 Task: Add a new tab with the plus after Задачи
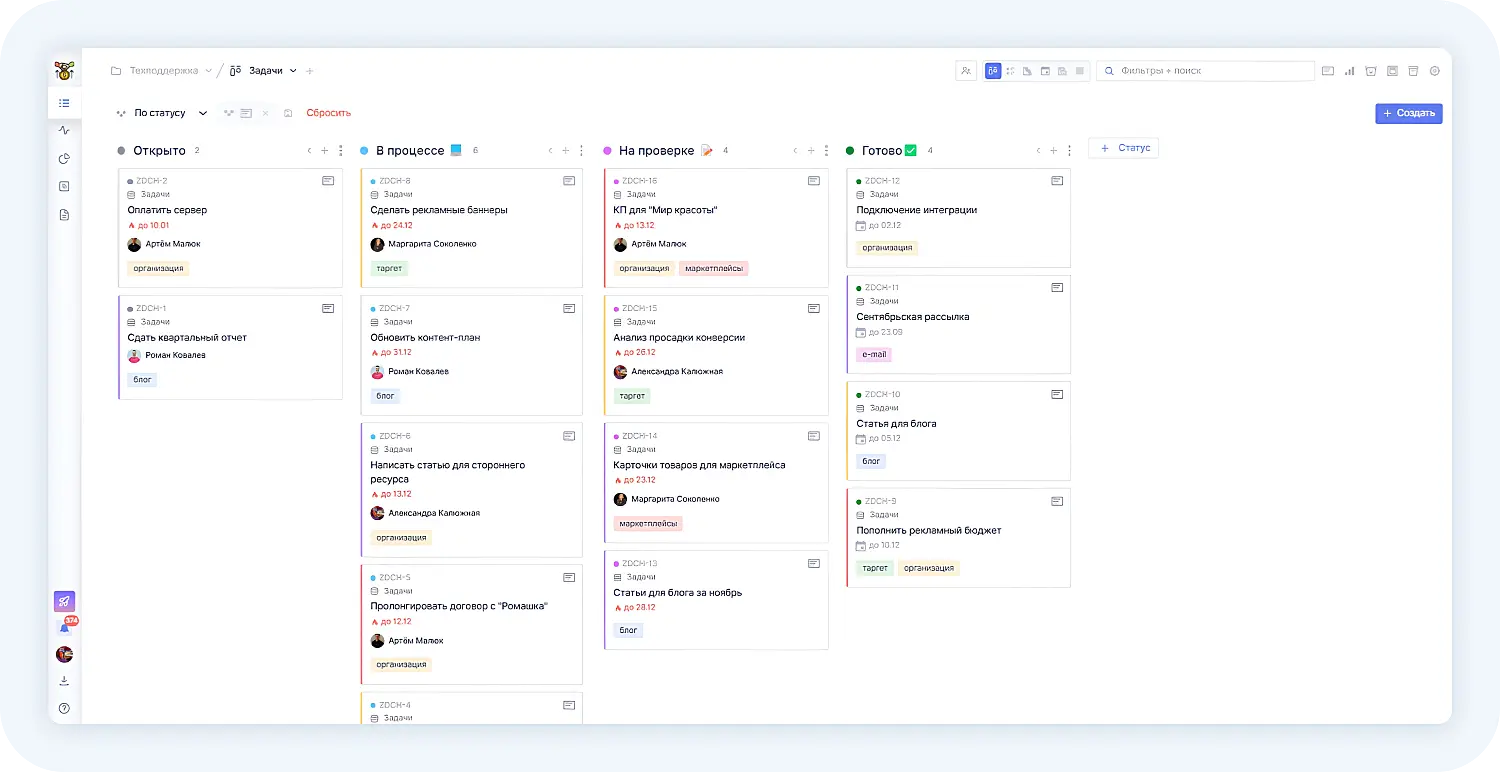(310, 71)
